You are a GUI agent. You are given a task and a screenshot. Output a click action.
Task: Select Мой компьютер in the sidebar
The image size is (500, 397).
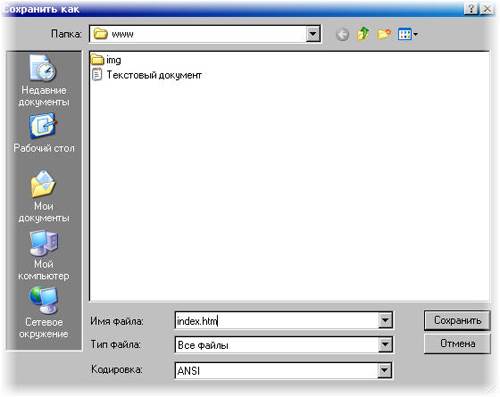[x=43, y=256]
